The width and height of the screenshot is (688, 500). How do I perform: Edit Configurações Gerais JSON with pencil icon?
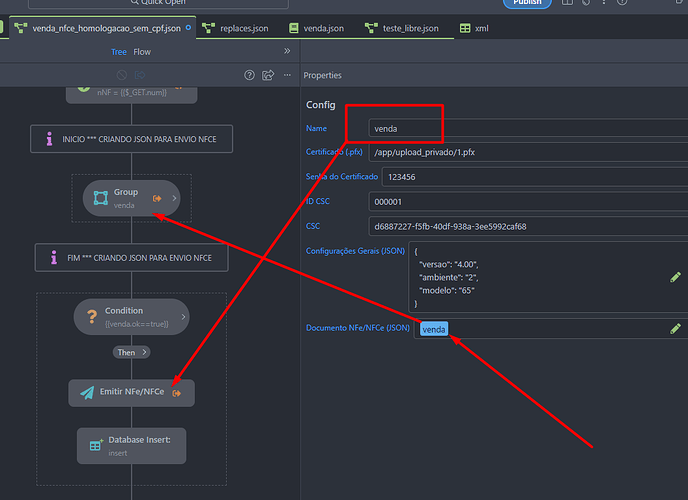point(676,277)
